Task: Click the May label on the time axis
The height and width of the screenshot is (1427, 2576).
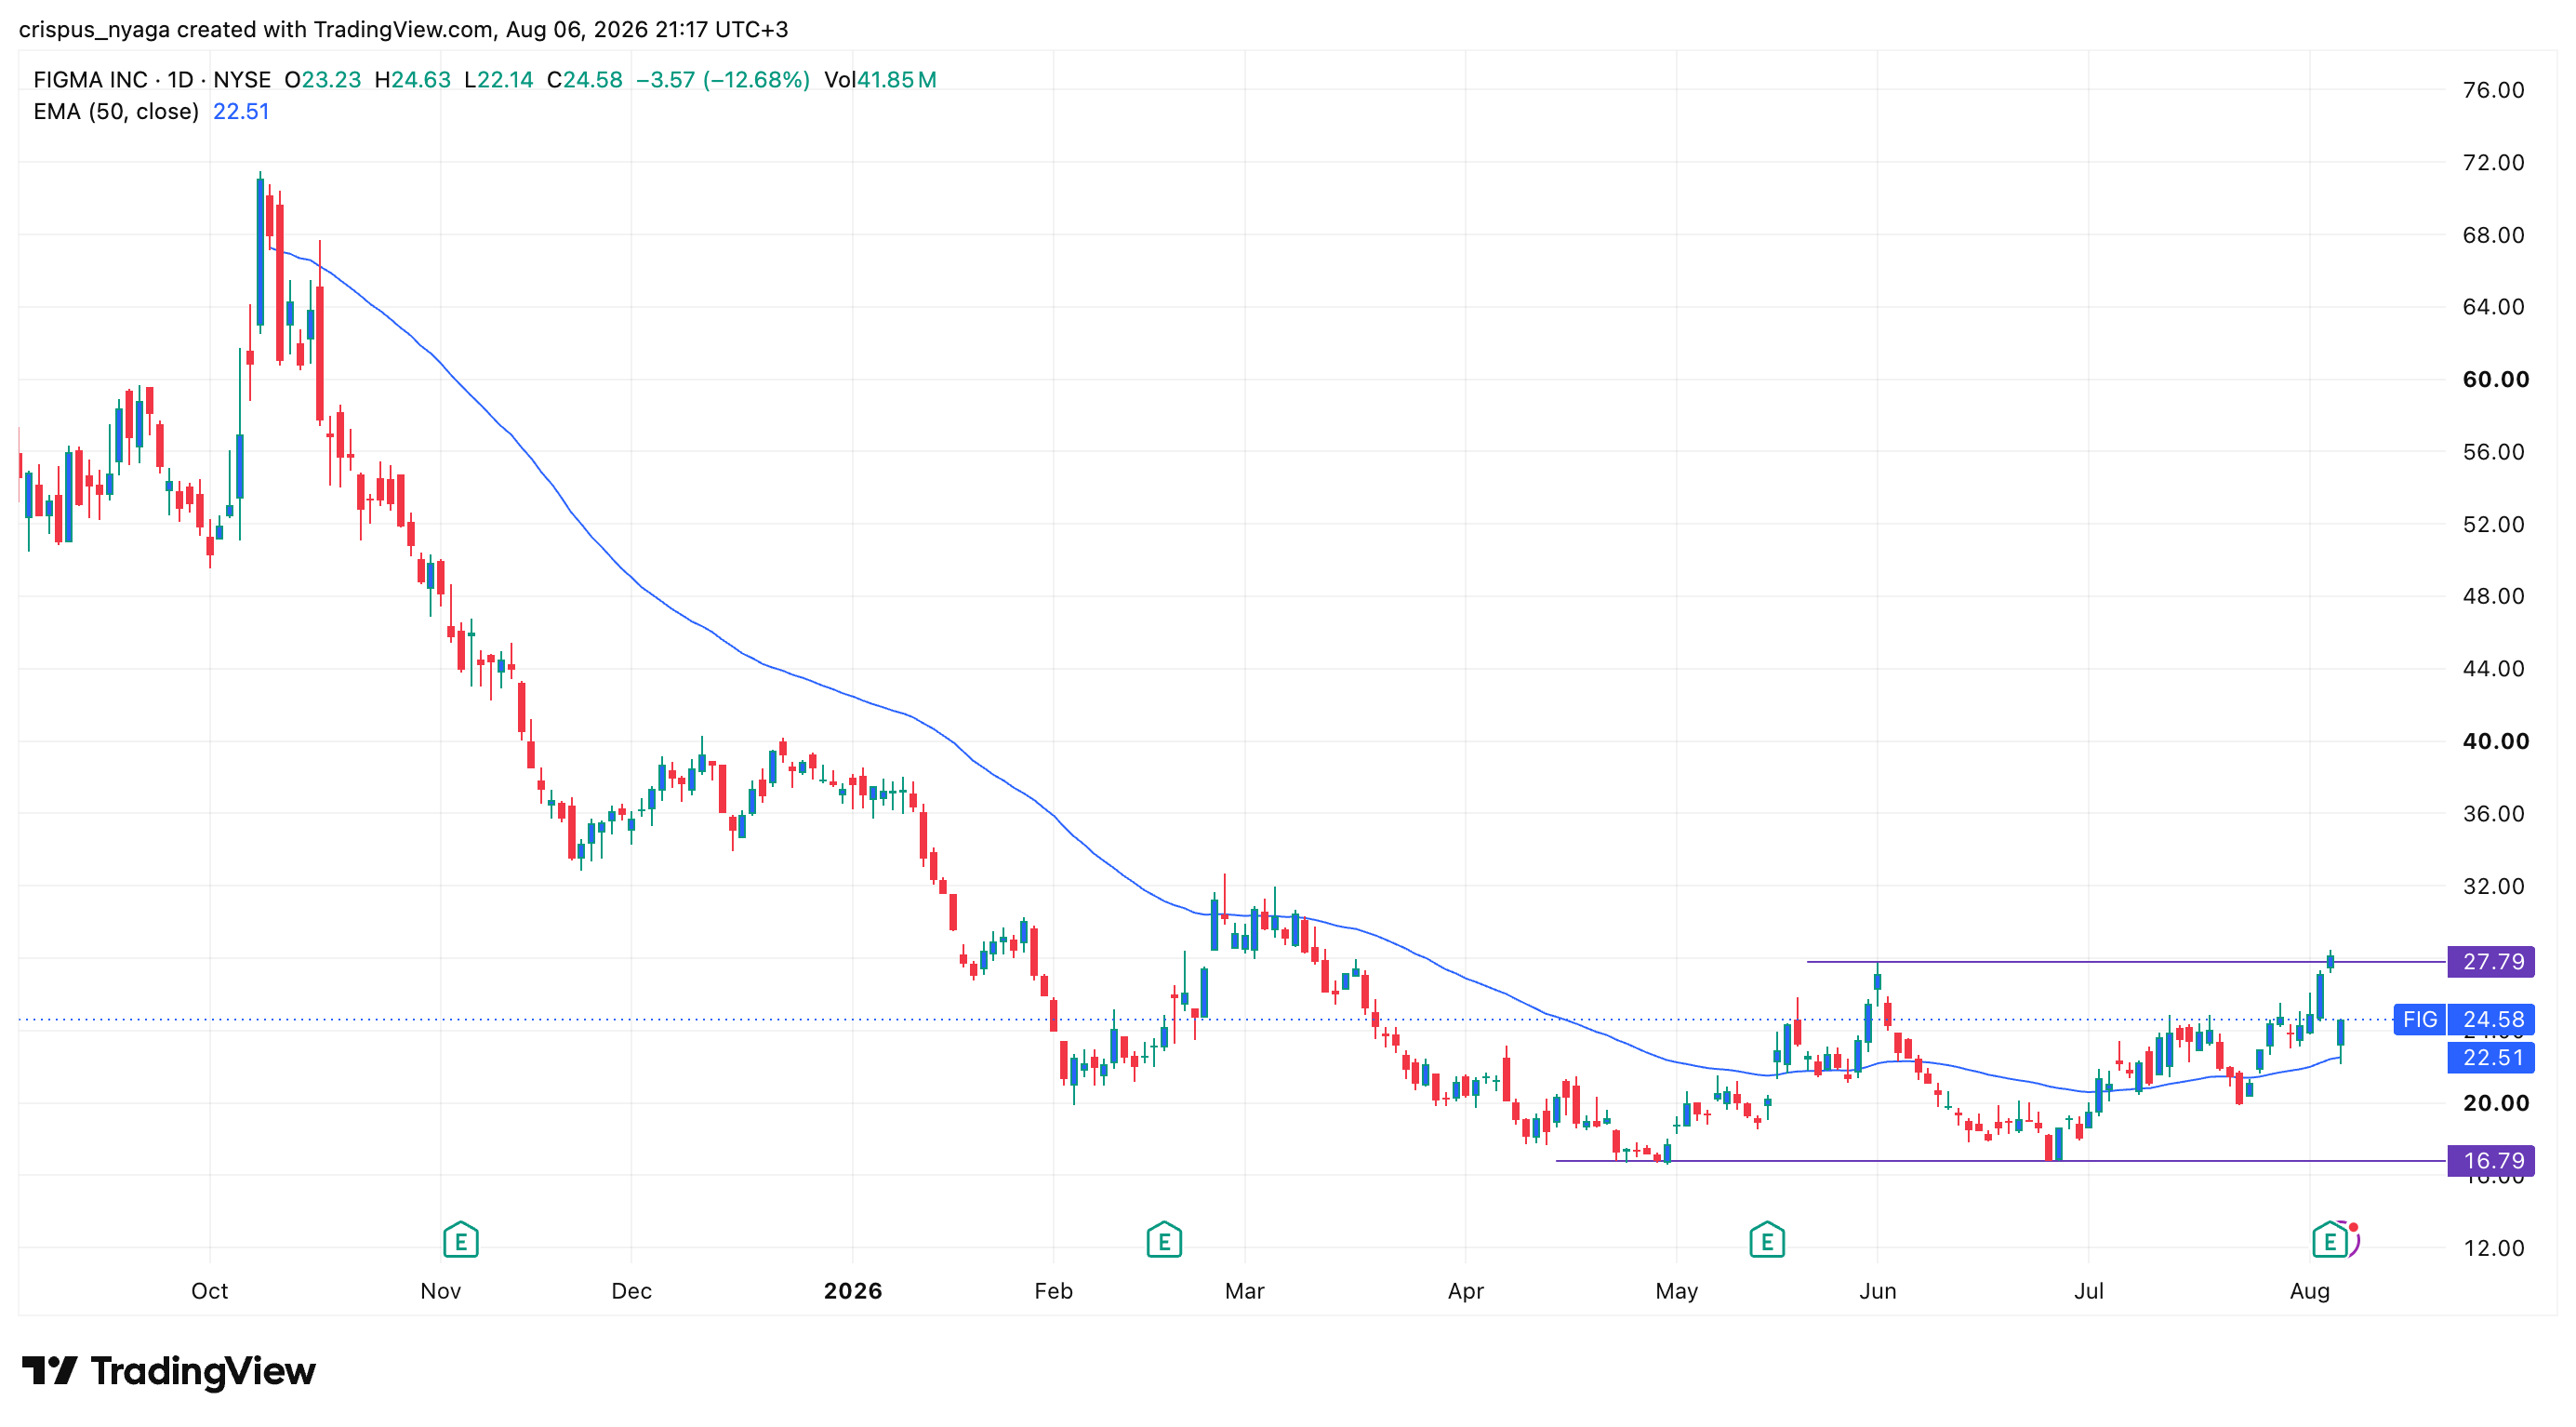Action: click(1677, 1291)
